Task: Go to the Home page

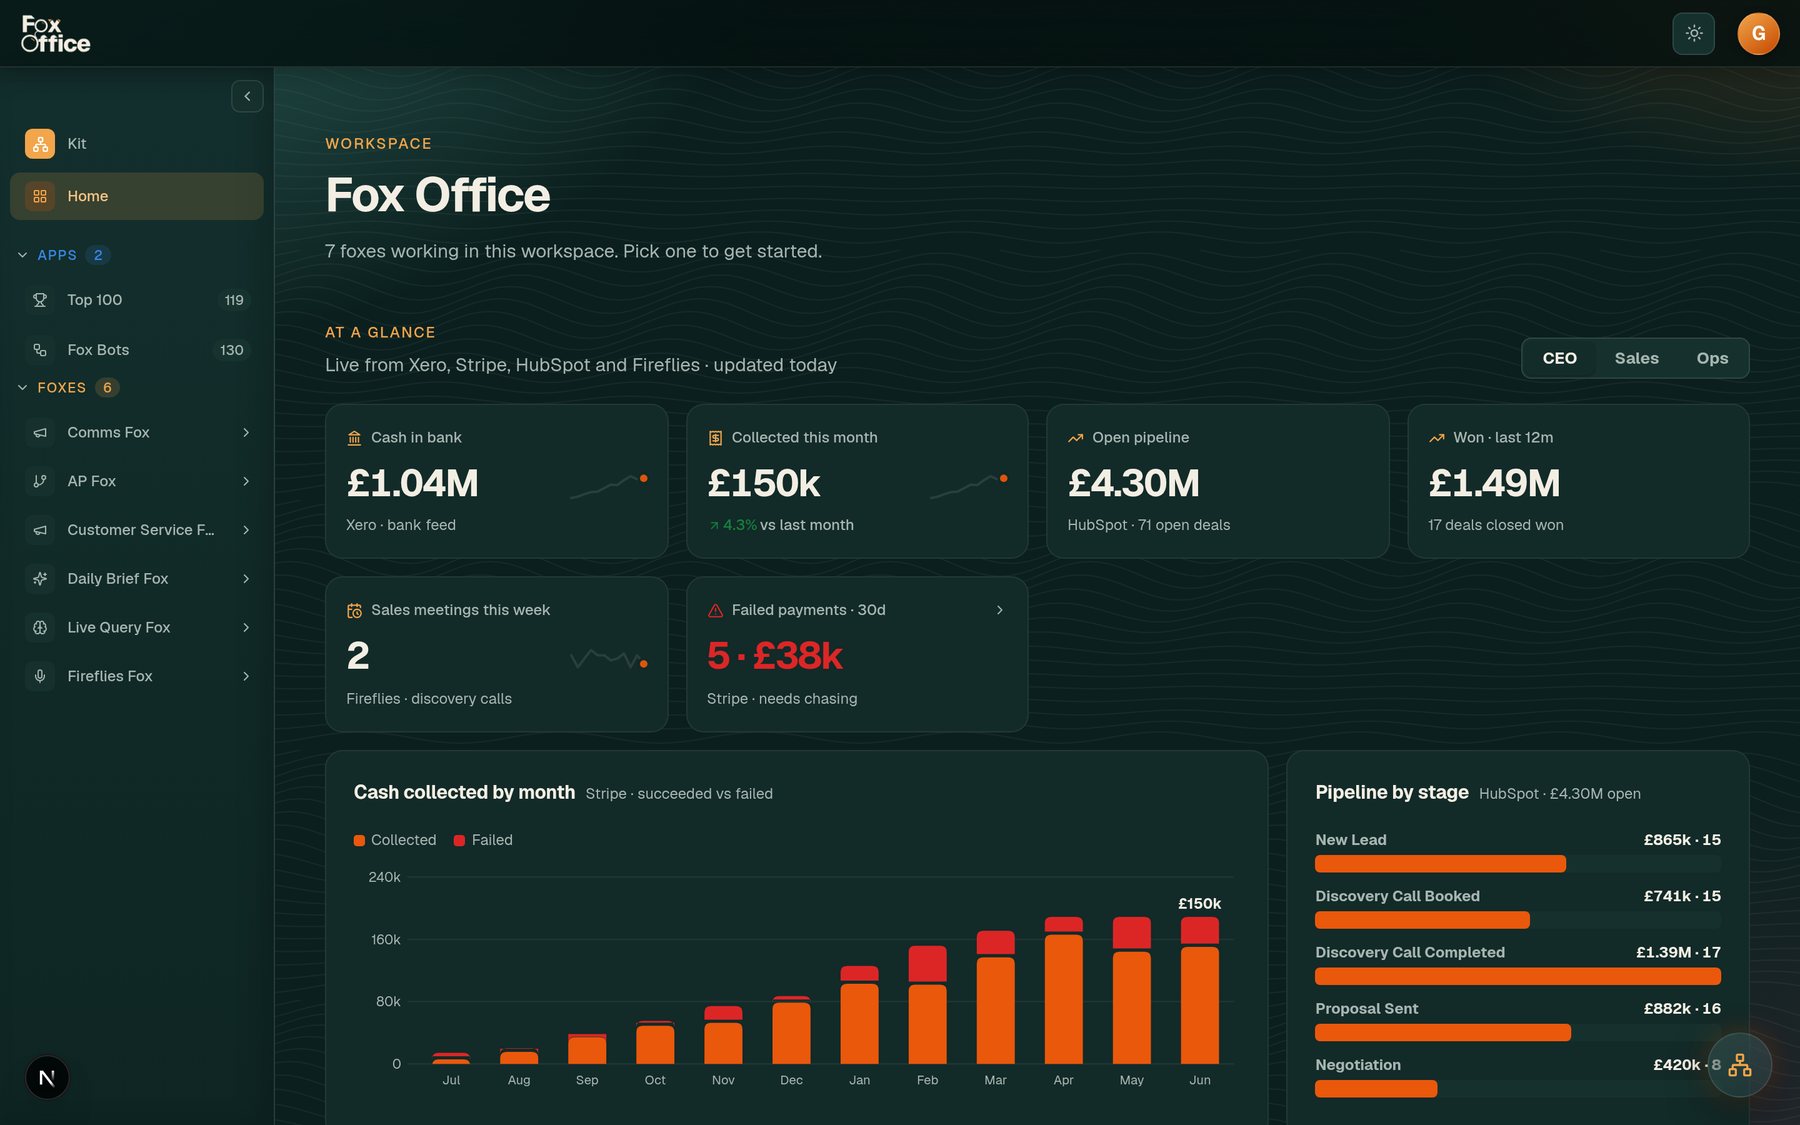Action: pos(137,196)
